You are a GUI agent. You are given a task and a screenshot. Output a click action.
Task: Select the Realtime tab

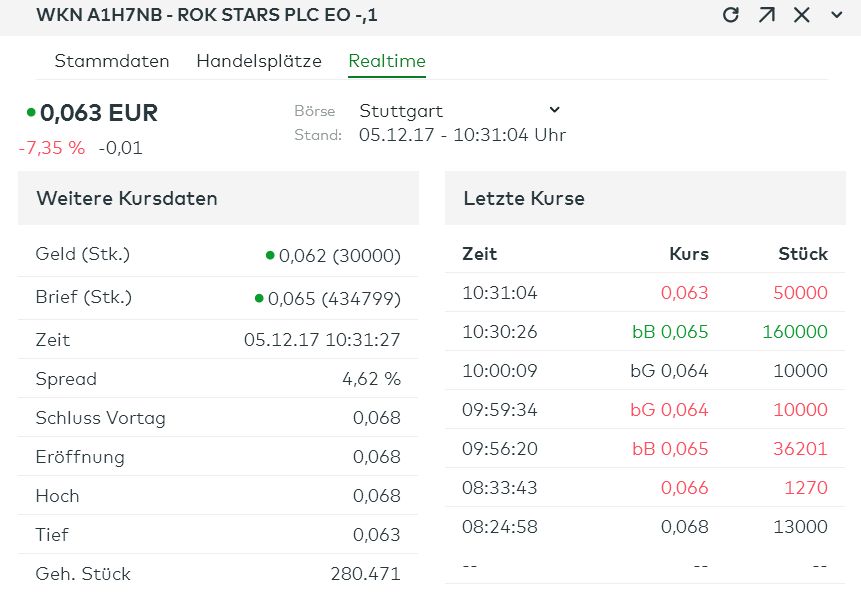(386, 61)
